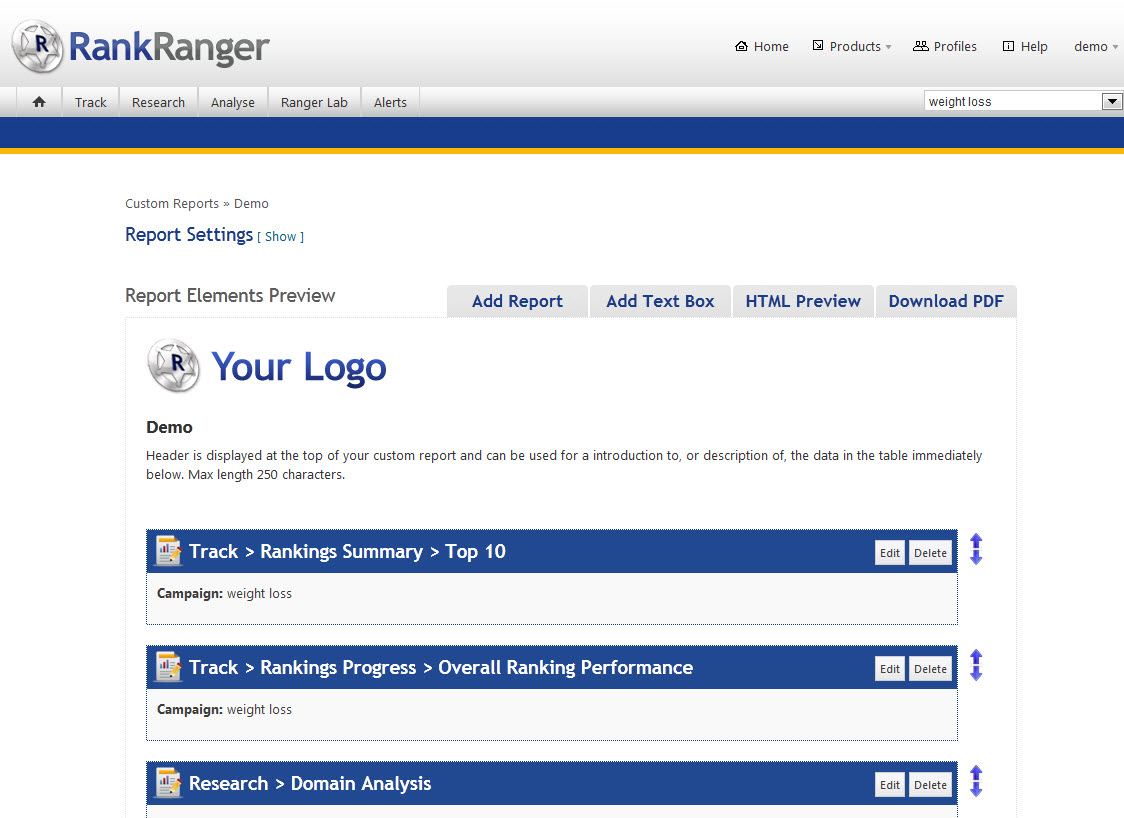Open the Alerts menu

pyautogui.click(x=390, y=103)
